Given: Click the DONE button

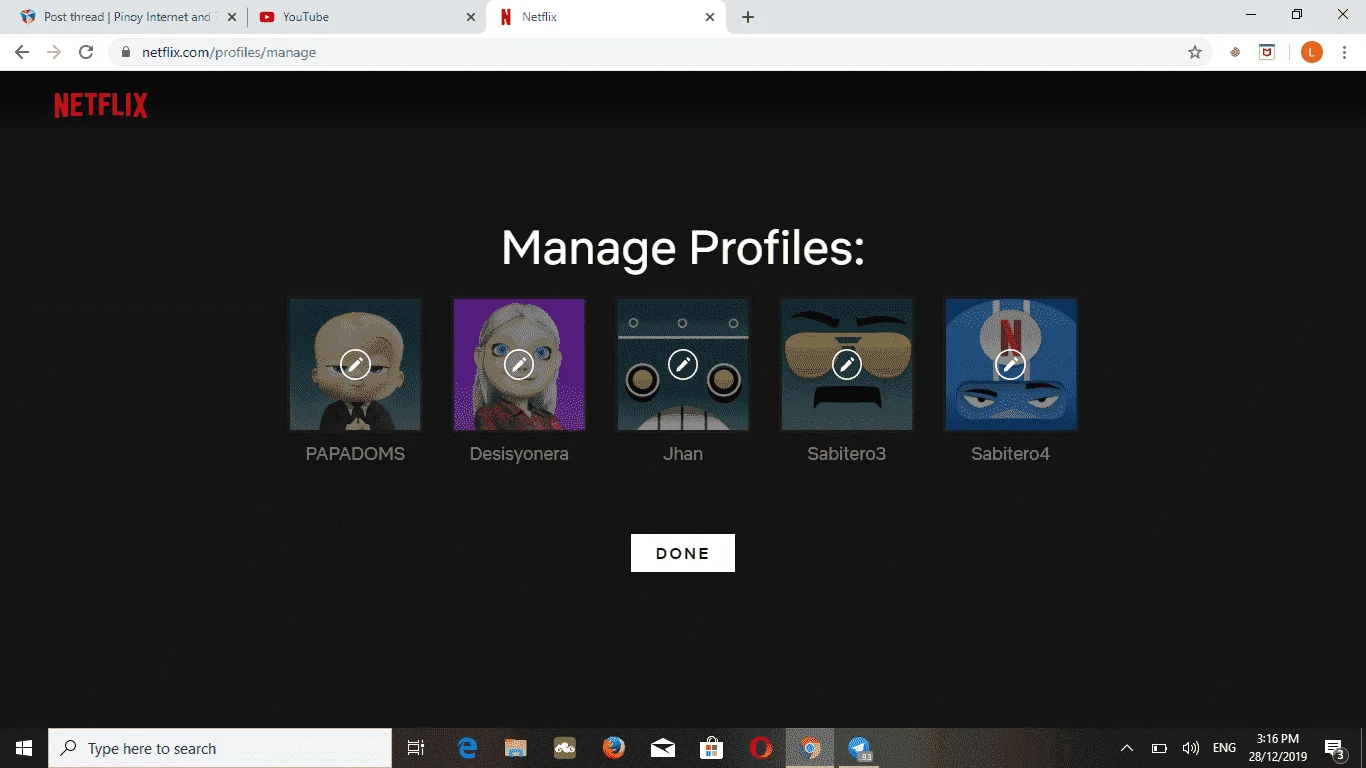Looking at the screenshot, I should click(683, 553).
